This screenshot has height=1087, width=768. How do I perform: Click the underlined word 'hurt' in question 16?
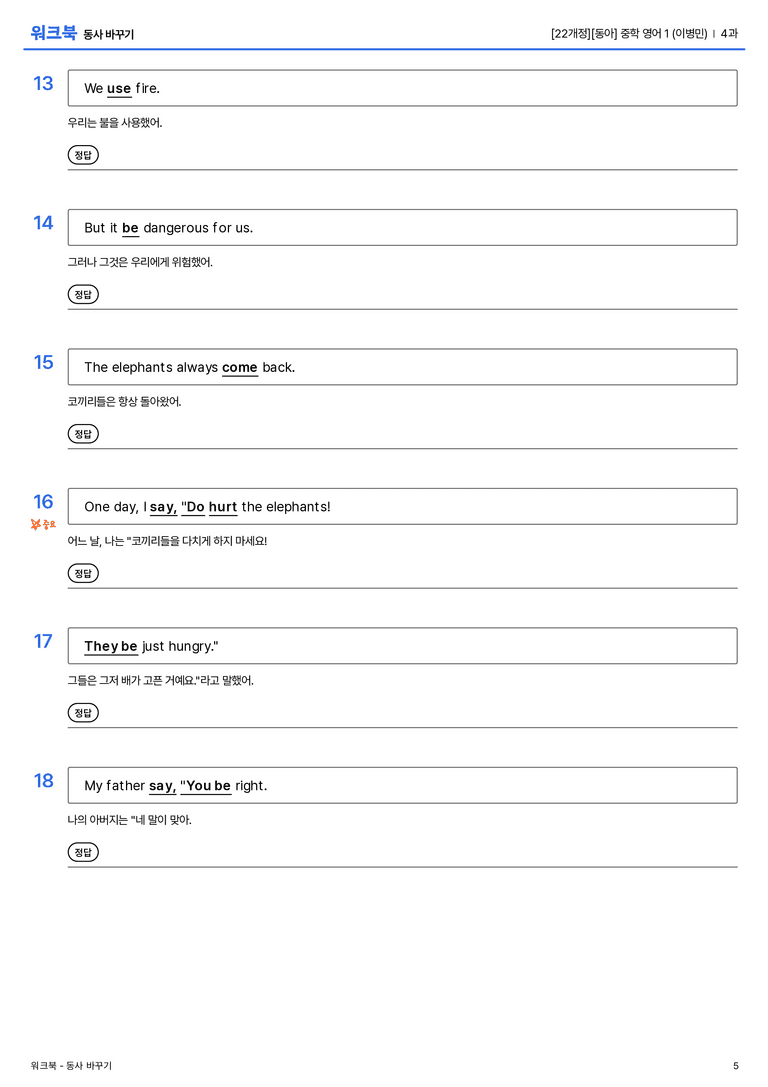pos(223,507)
